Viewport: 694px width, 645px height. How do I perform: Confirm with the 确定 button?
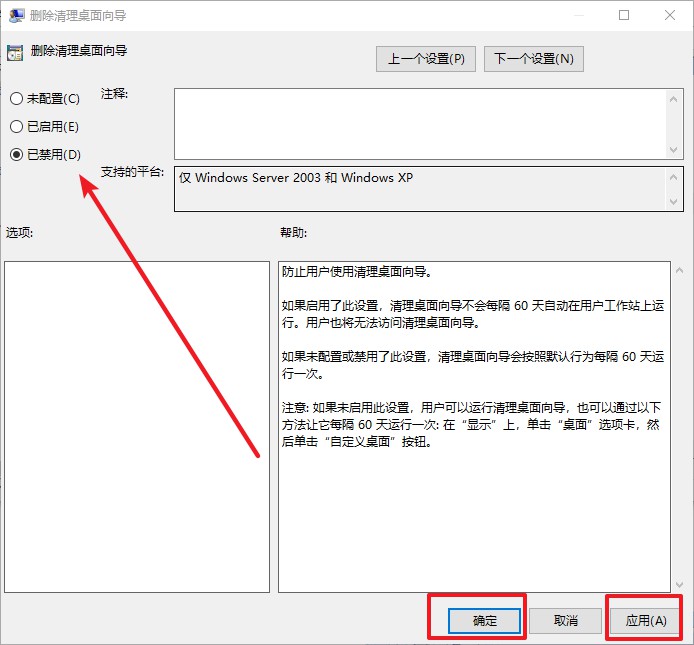click(x=485, y=621)
